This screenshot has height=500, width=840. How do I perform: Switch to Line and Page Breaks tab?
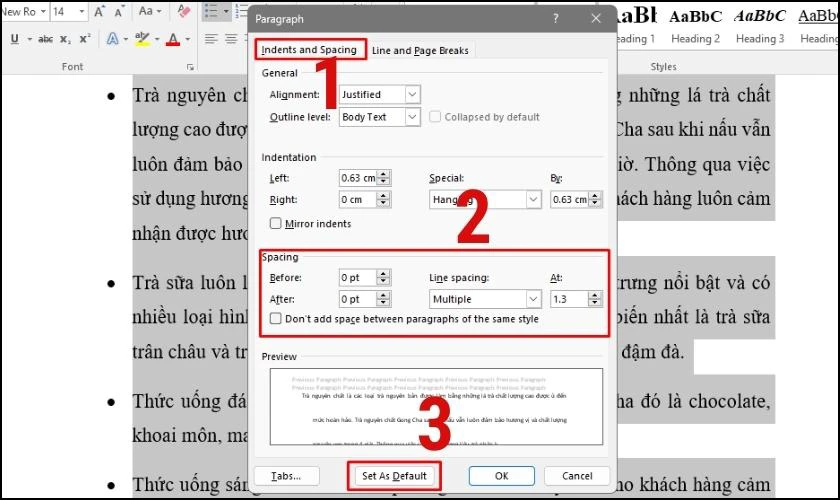420,50
